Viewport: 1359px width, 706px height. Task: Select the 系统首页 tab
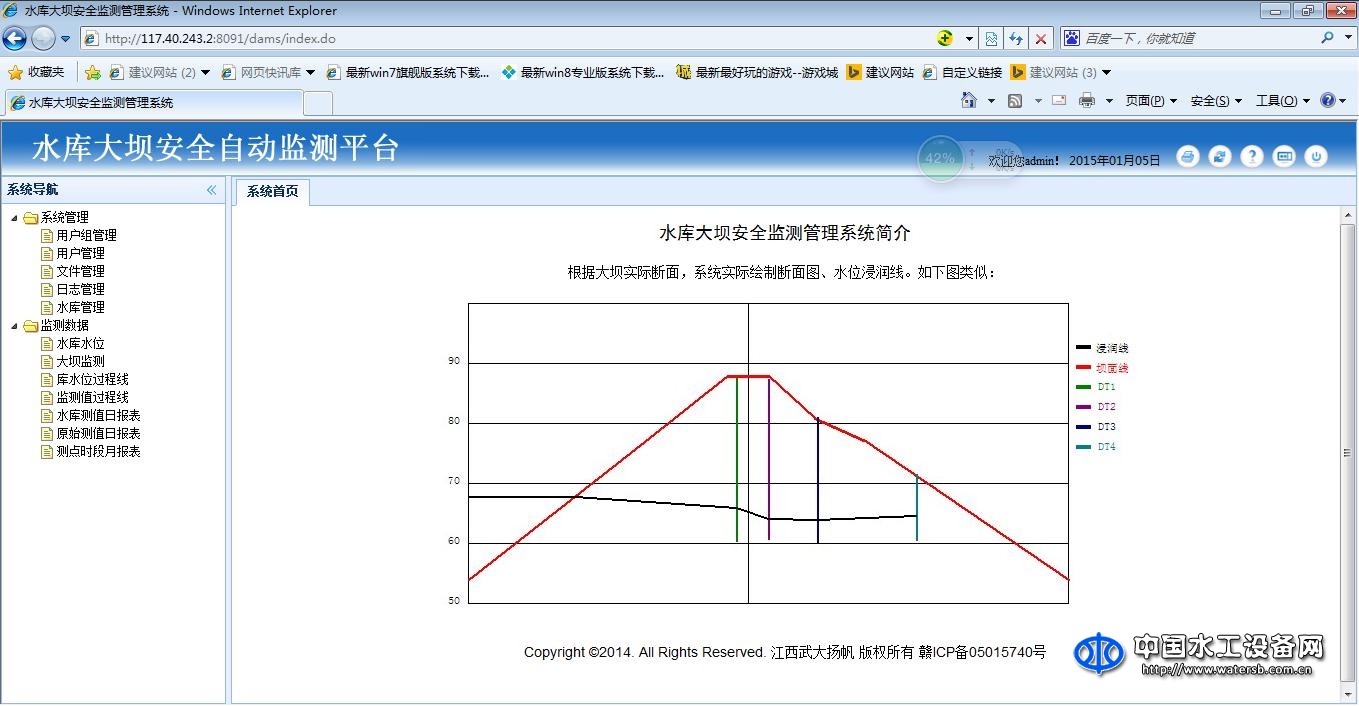272,192
